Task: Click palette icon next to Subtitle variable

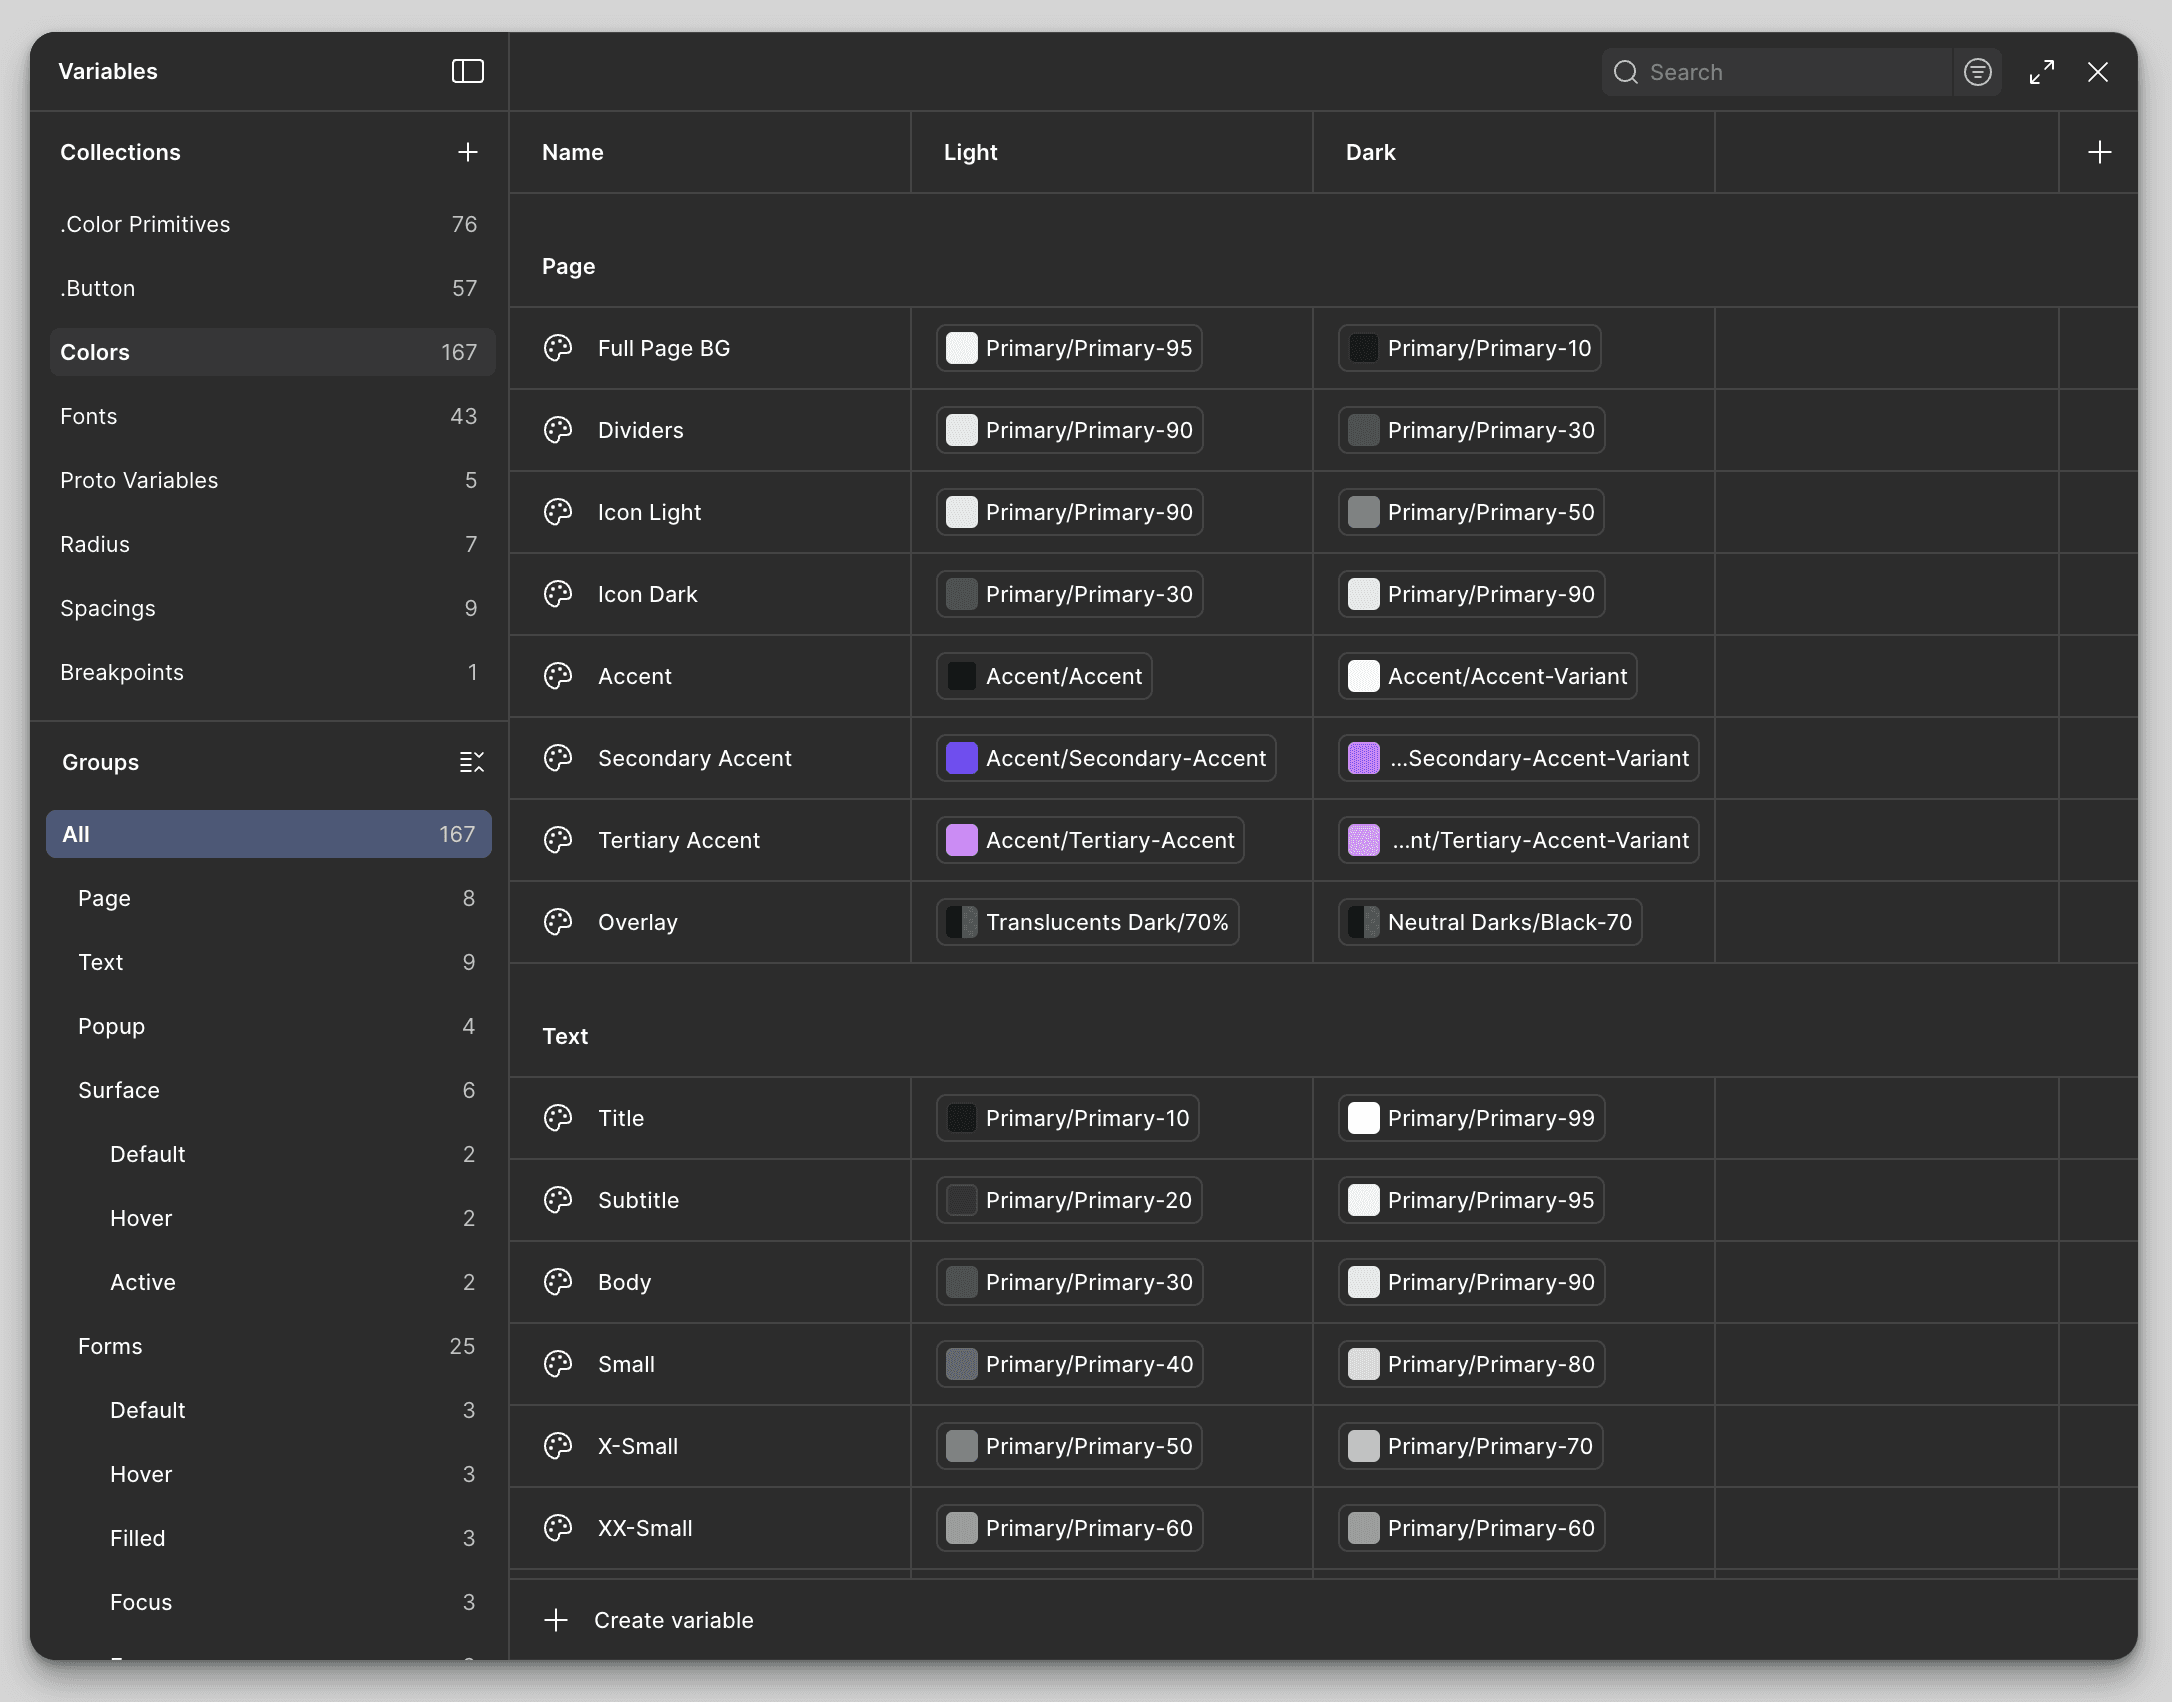Action: tap(558, 1200)
